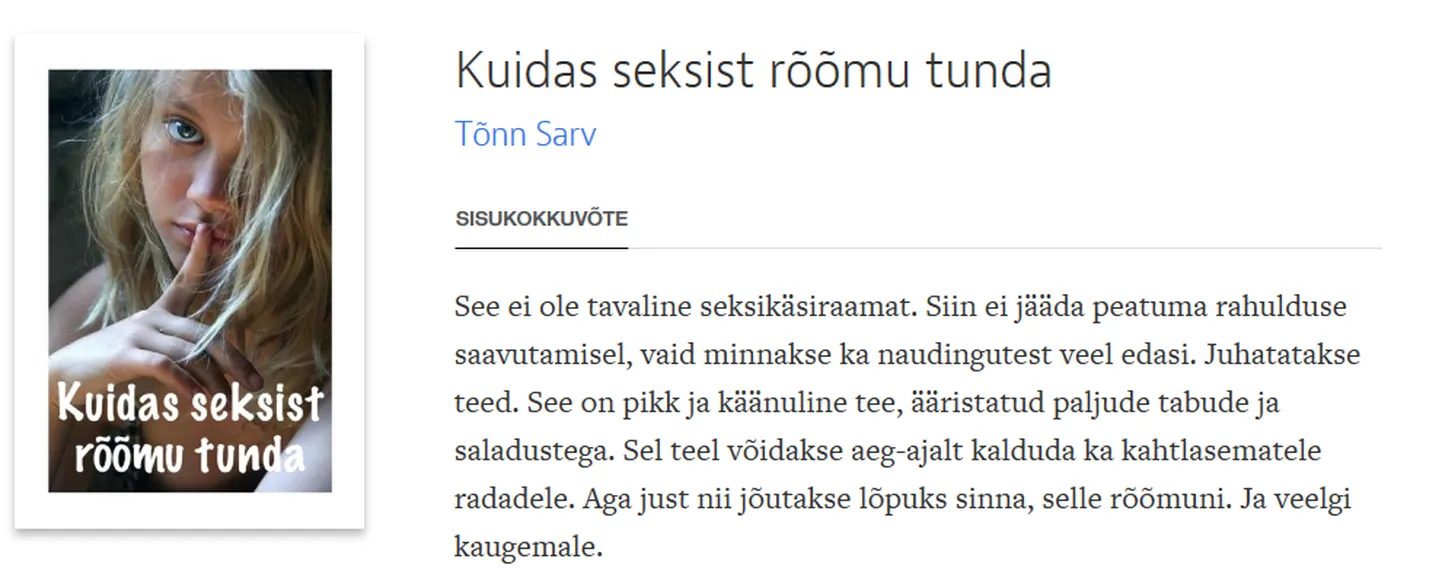Open author link Tõnn Sarv
The width and height of the screenshot is (1442, 568).
pyautogui.click(x=526, y=134)
